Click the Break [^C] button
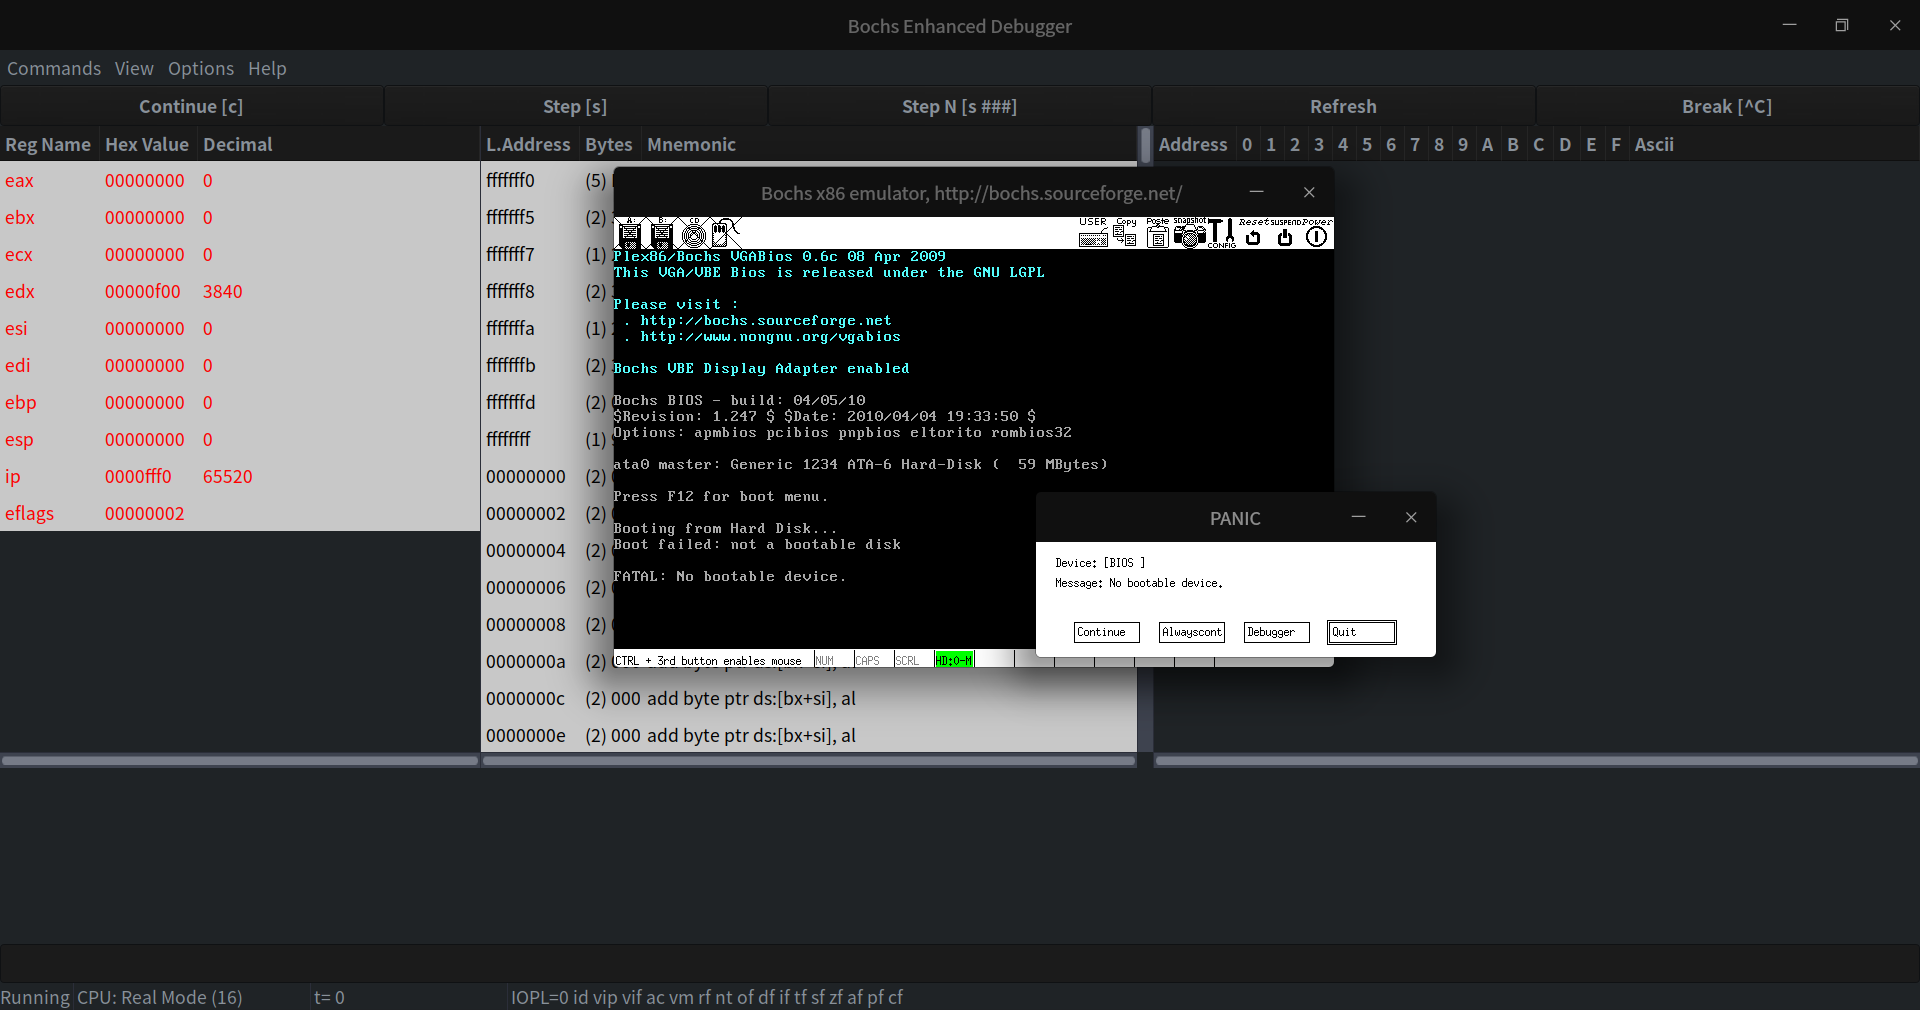 point(1727,106)
